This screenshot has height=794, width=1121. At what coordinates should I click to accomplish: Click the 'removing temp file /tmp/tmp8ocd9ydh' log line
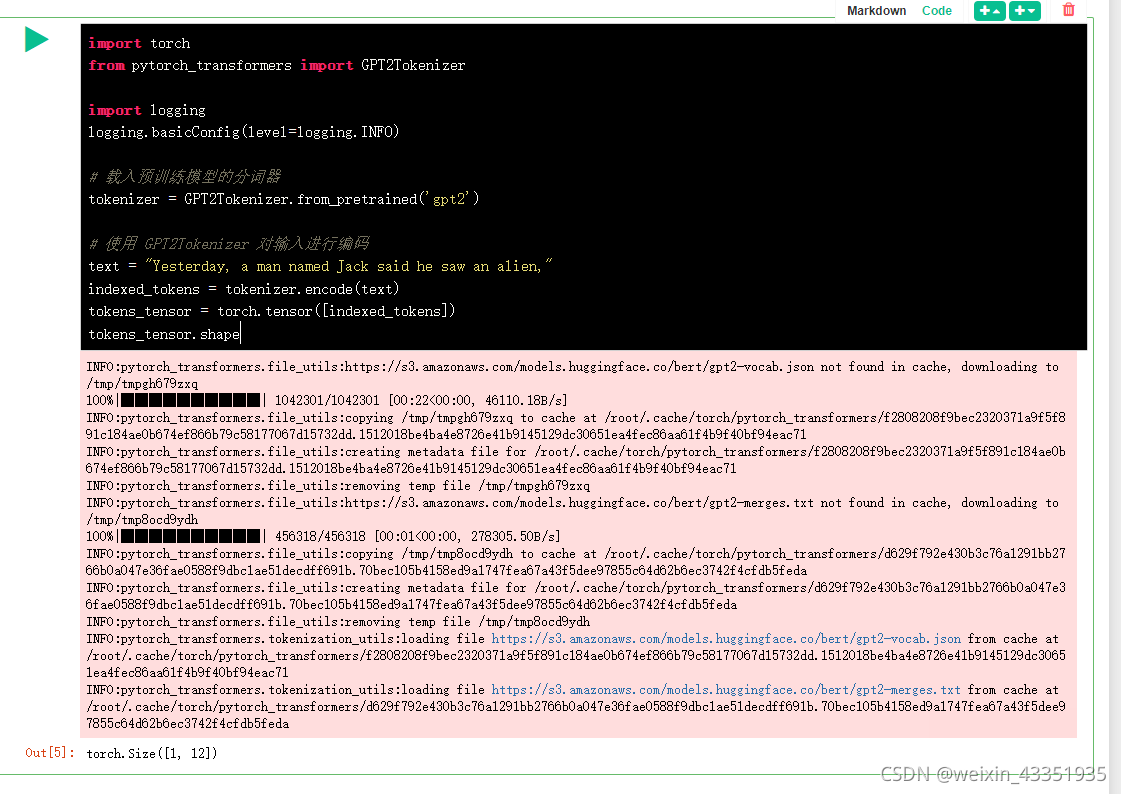point(338,622)
